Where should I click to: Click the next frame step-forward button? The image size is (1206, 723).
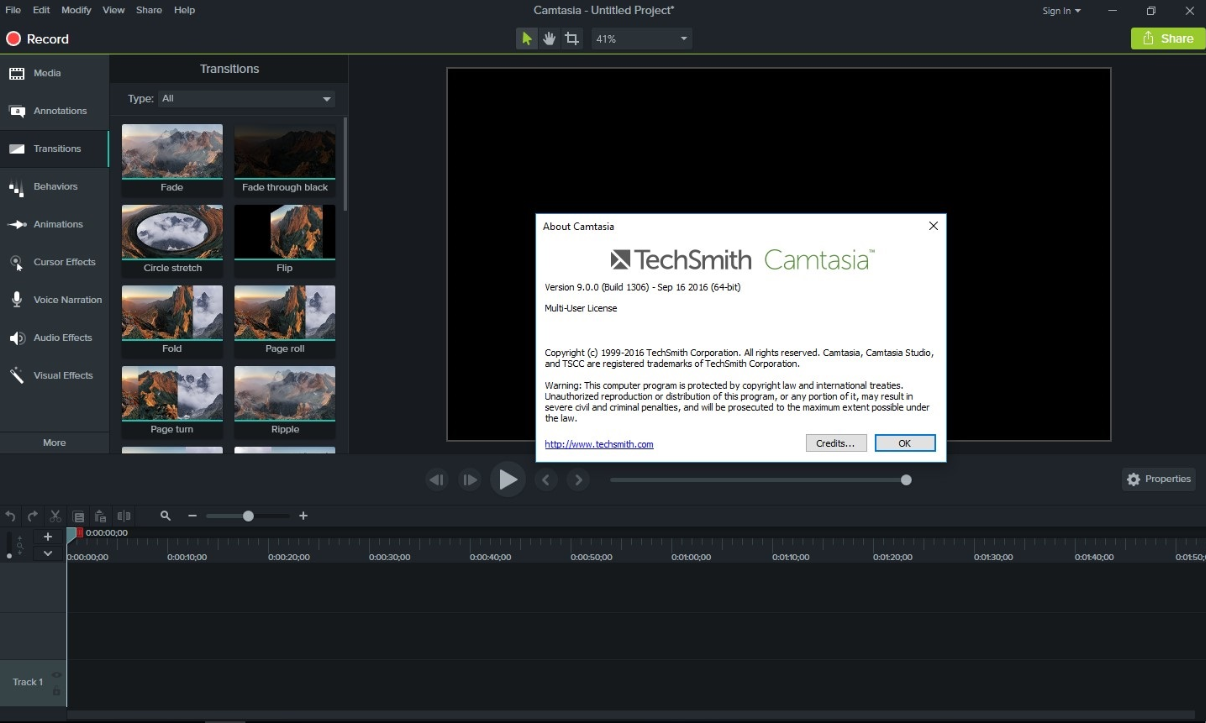point(470,480)
